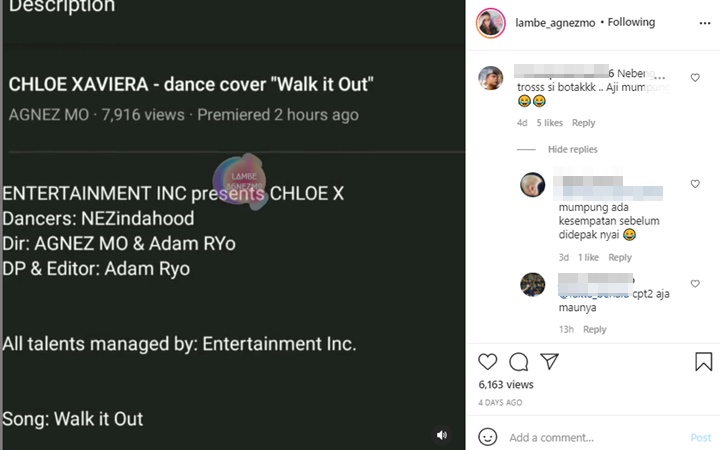Open lambe_agnezmo profile picture

pyautogui.click(x=490, y=22)
